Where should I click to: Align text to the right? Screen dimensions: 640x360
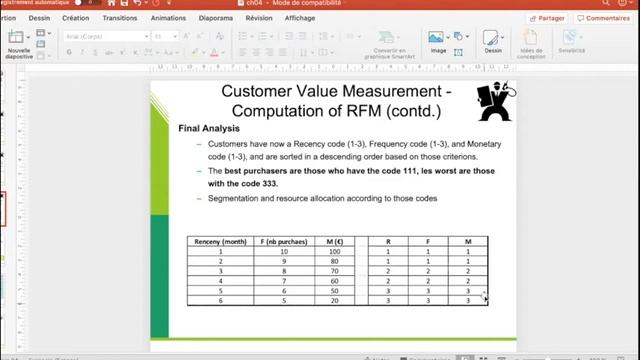tap(269, 52)
